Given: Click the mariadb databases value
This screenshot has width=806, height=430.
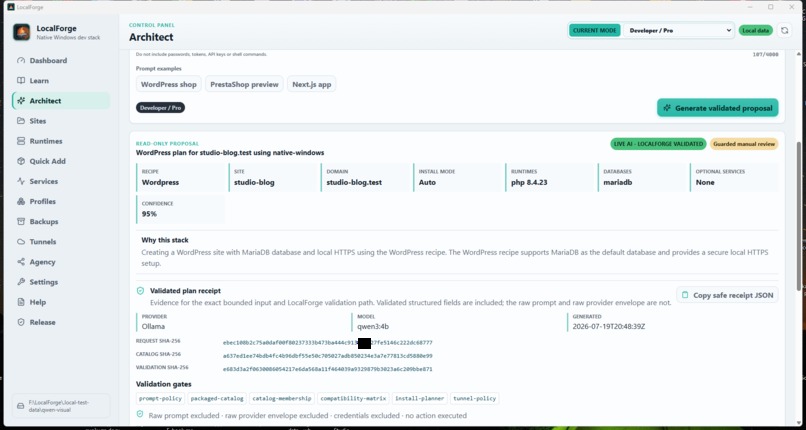Looking at the screenshot, I should coord(618,182).
